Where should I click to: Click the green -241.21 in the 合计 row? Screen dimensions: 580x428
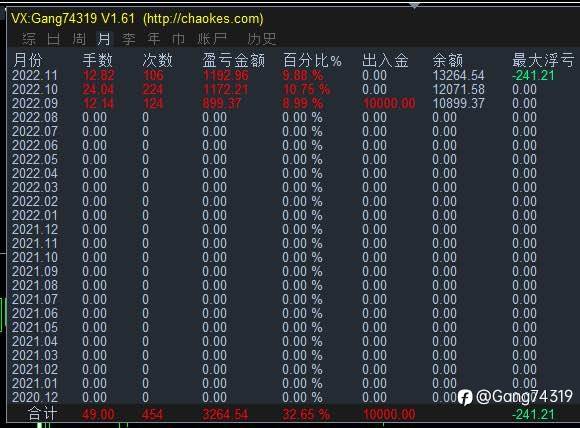click(x=533, y=414)
